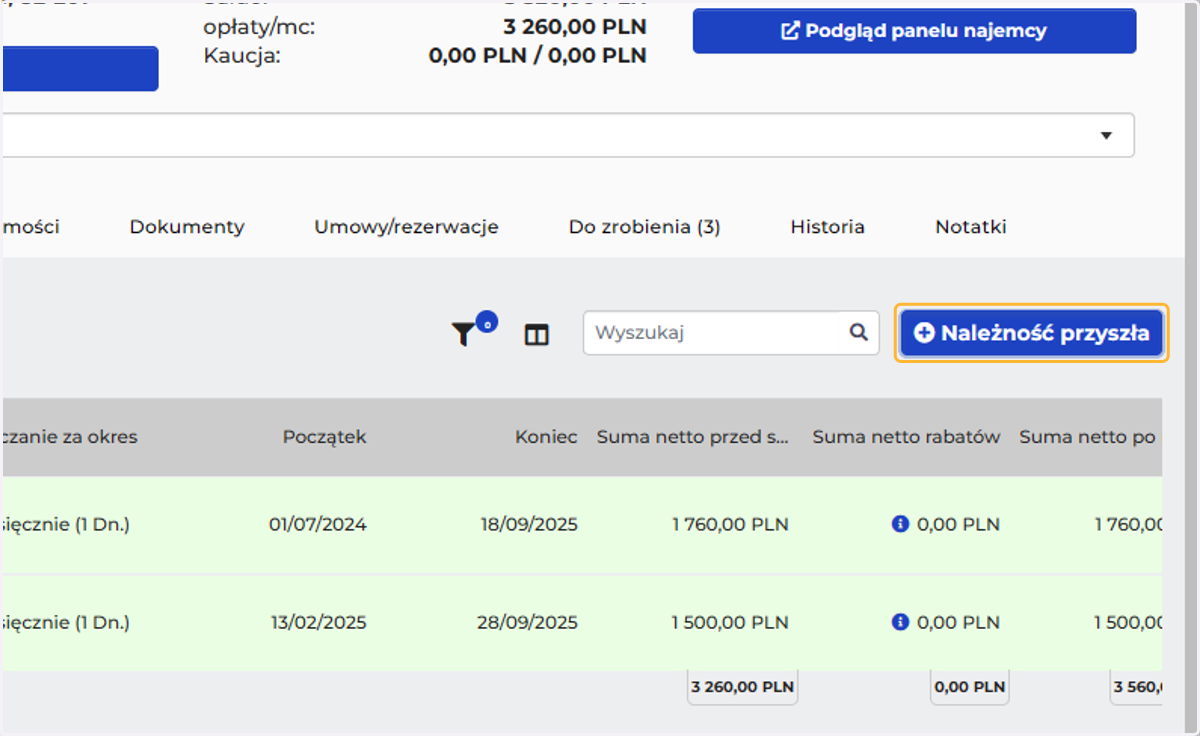This screenshot has height=736, width=1200.
Task: Click the blue filter count badge
Action: click(x=486, y=322)
